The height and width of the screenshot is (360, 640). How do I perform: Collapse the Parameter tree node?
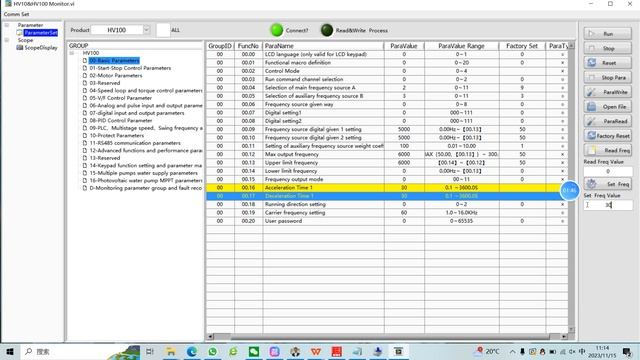(x=7, y=25)
